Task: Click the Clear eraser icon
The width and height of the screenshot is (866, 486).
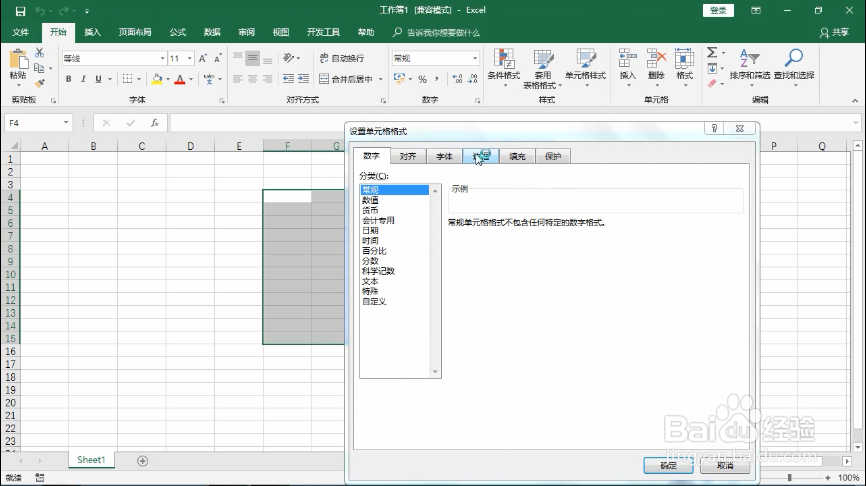Action: coord(712,83)
